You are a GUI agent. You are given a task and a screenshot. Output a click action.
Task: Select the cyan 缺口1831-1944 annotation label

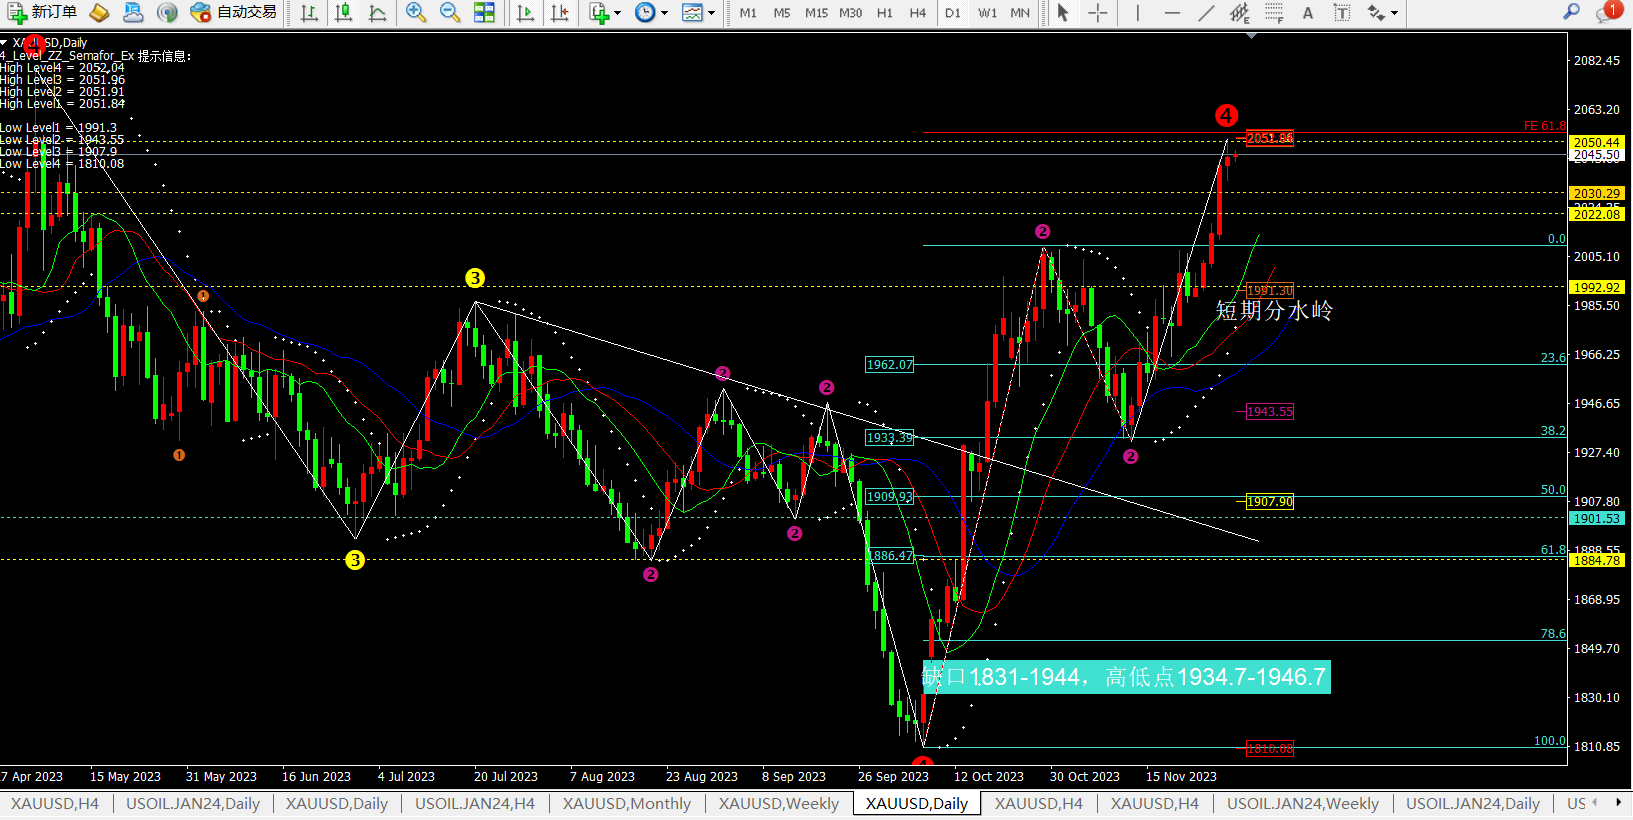tap(1125, 677)
